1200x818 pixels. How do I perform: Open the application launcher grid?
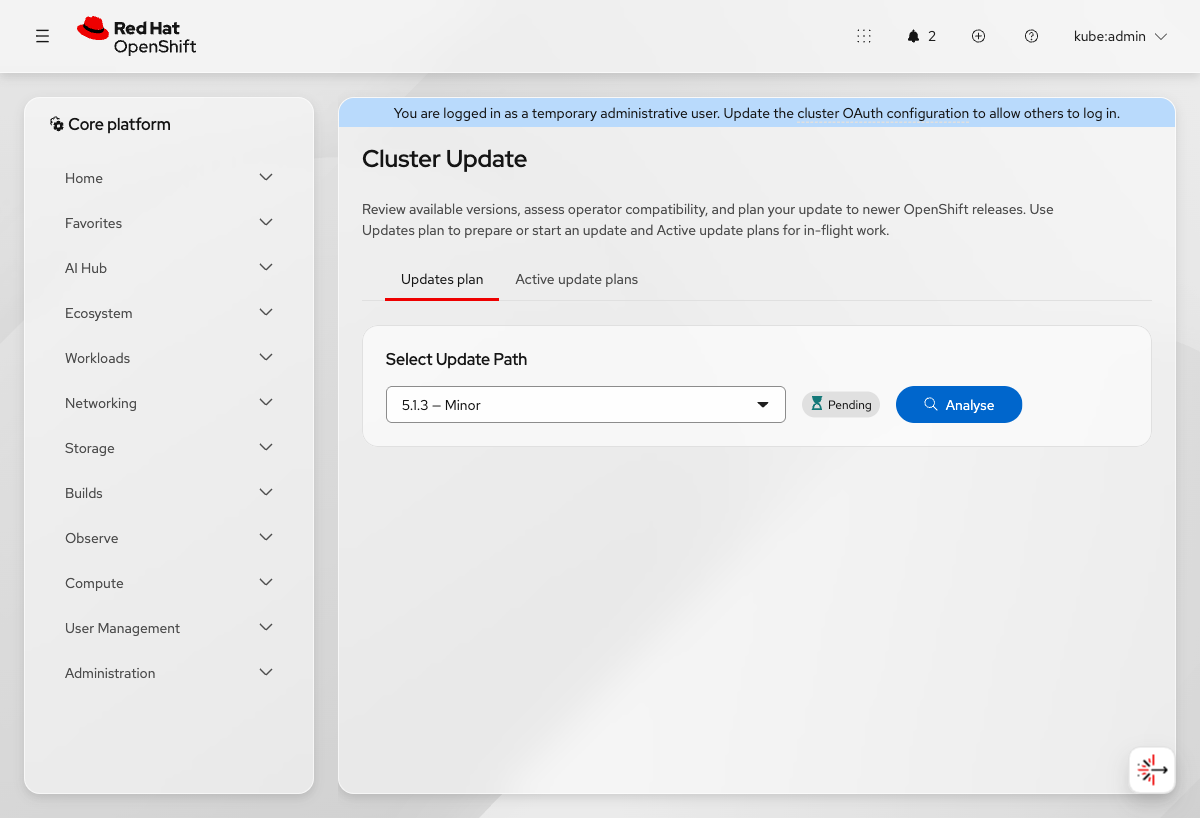[864, 36]
